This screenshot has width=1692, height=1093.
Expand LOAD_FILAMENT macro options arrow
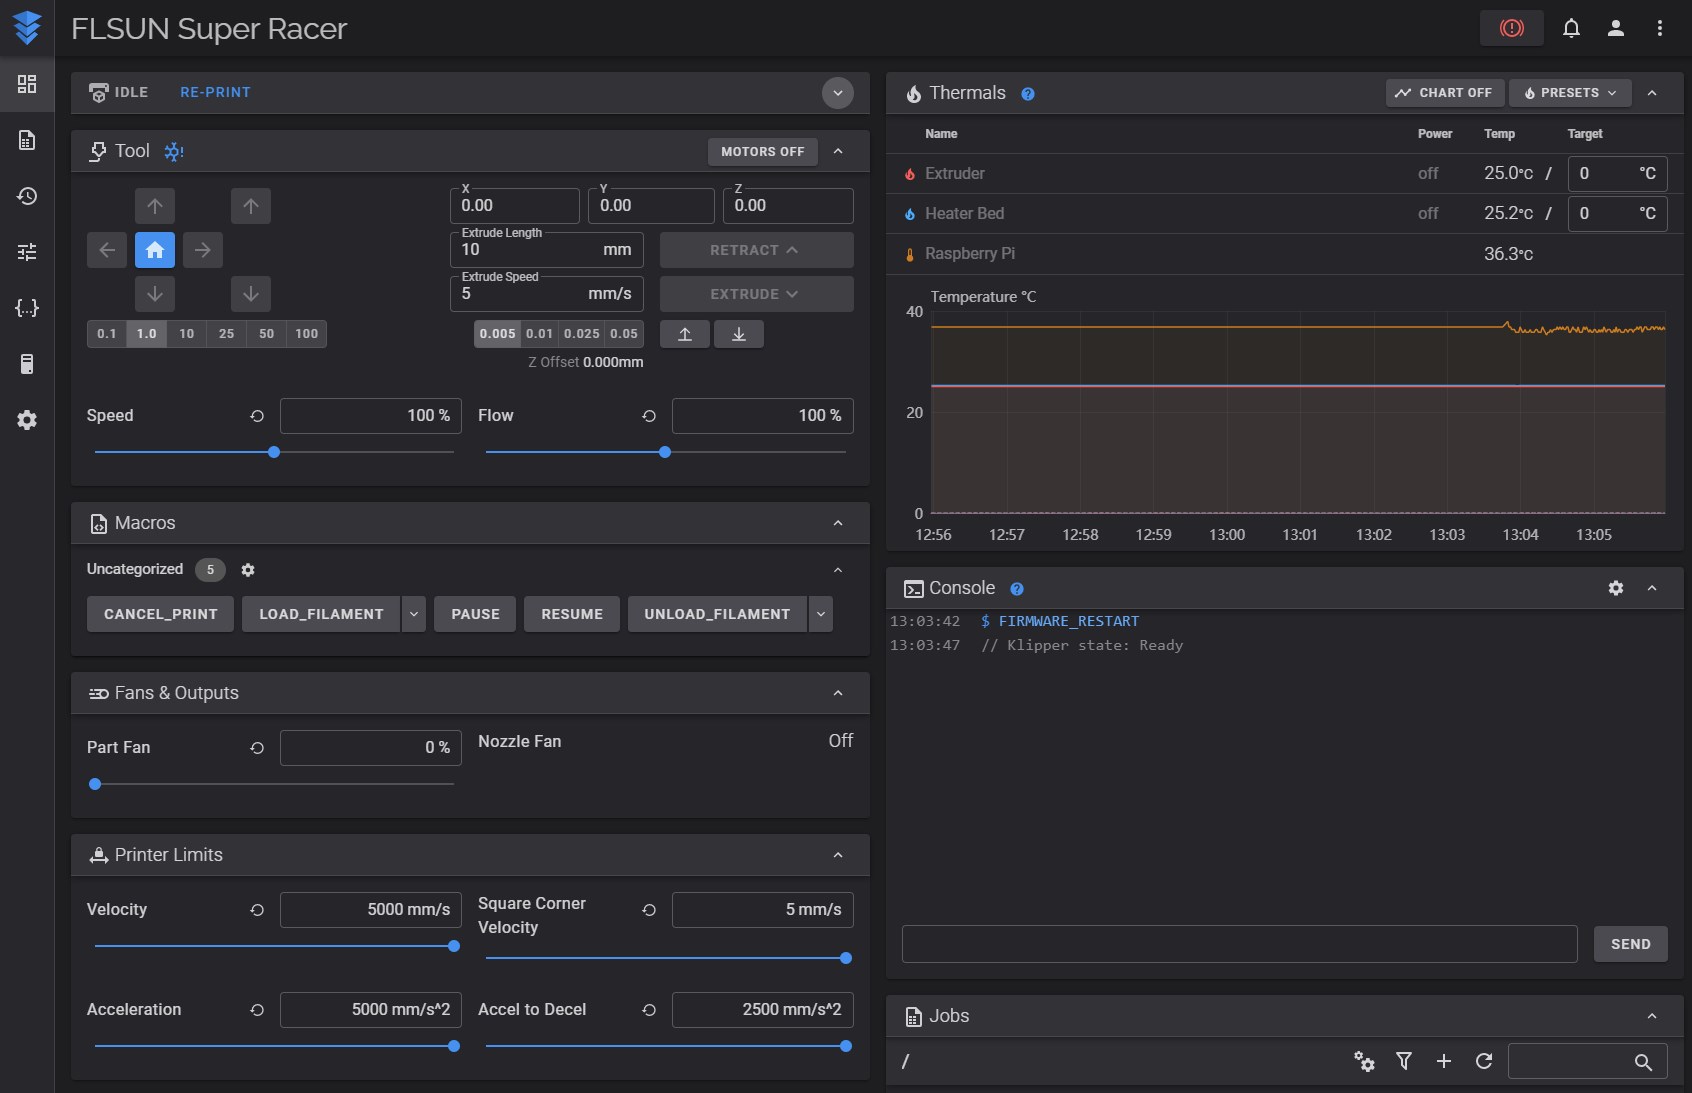[414, 614]
